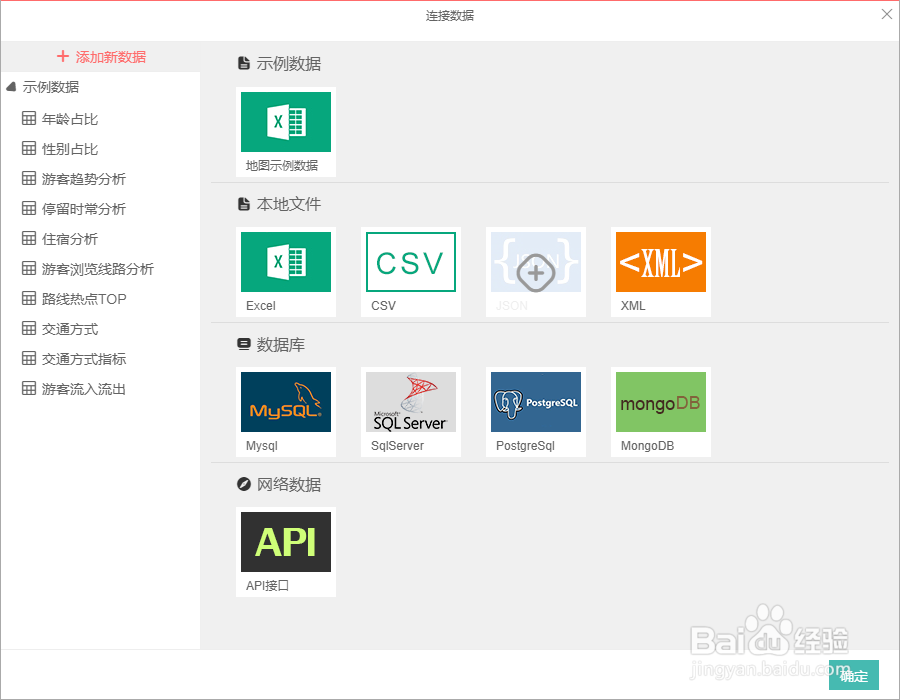The height and width of the screenshot is (700, 900).
Task: Collapse the 示例数据 tree group
Action: [x=11, y=87]
